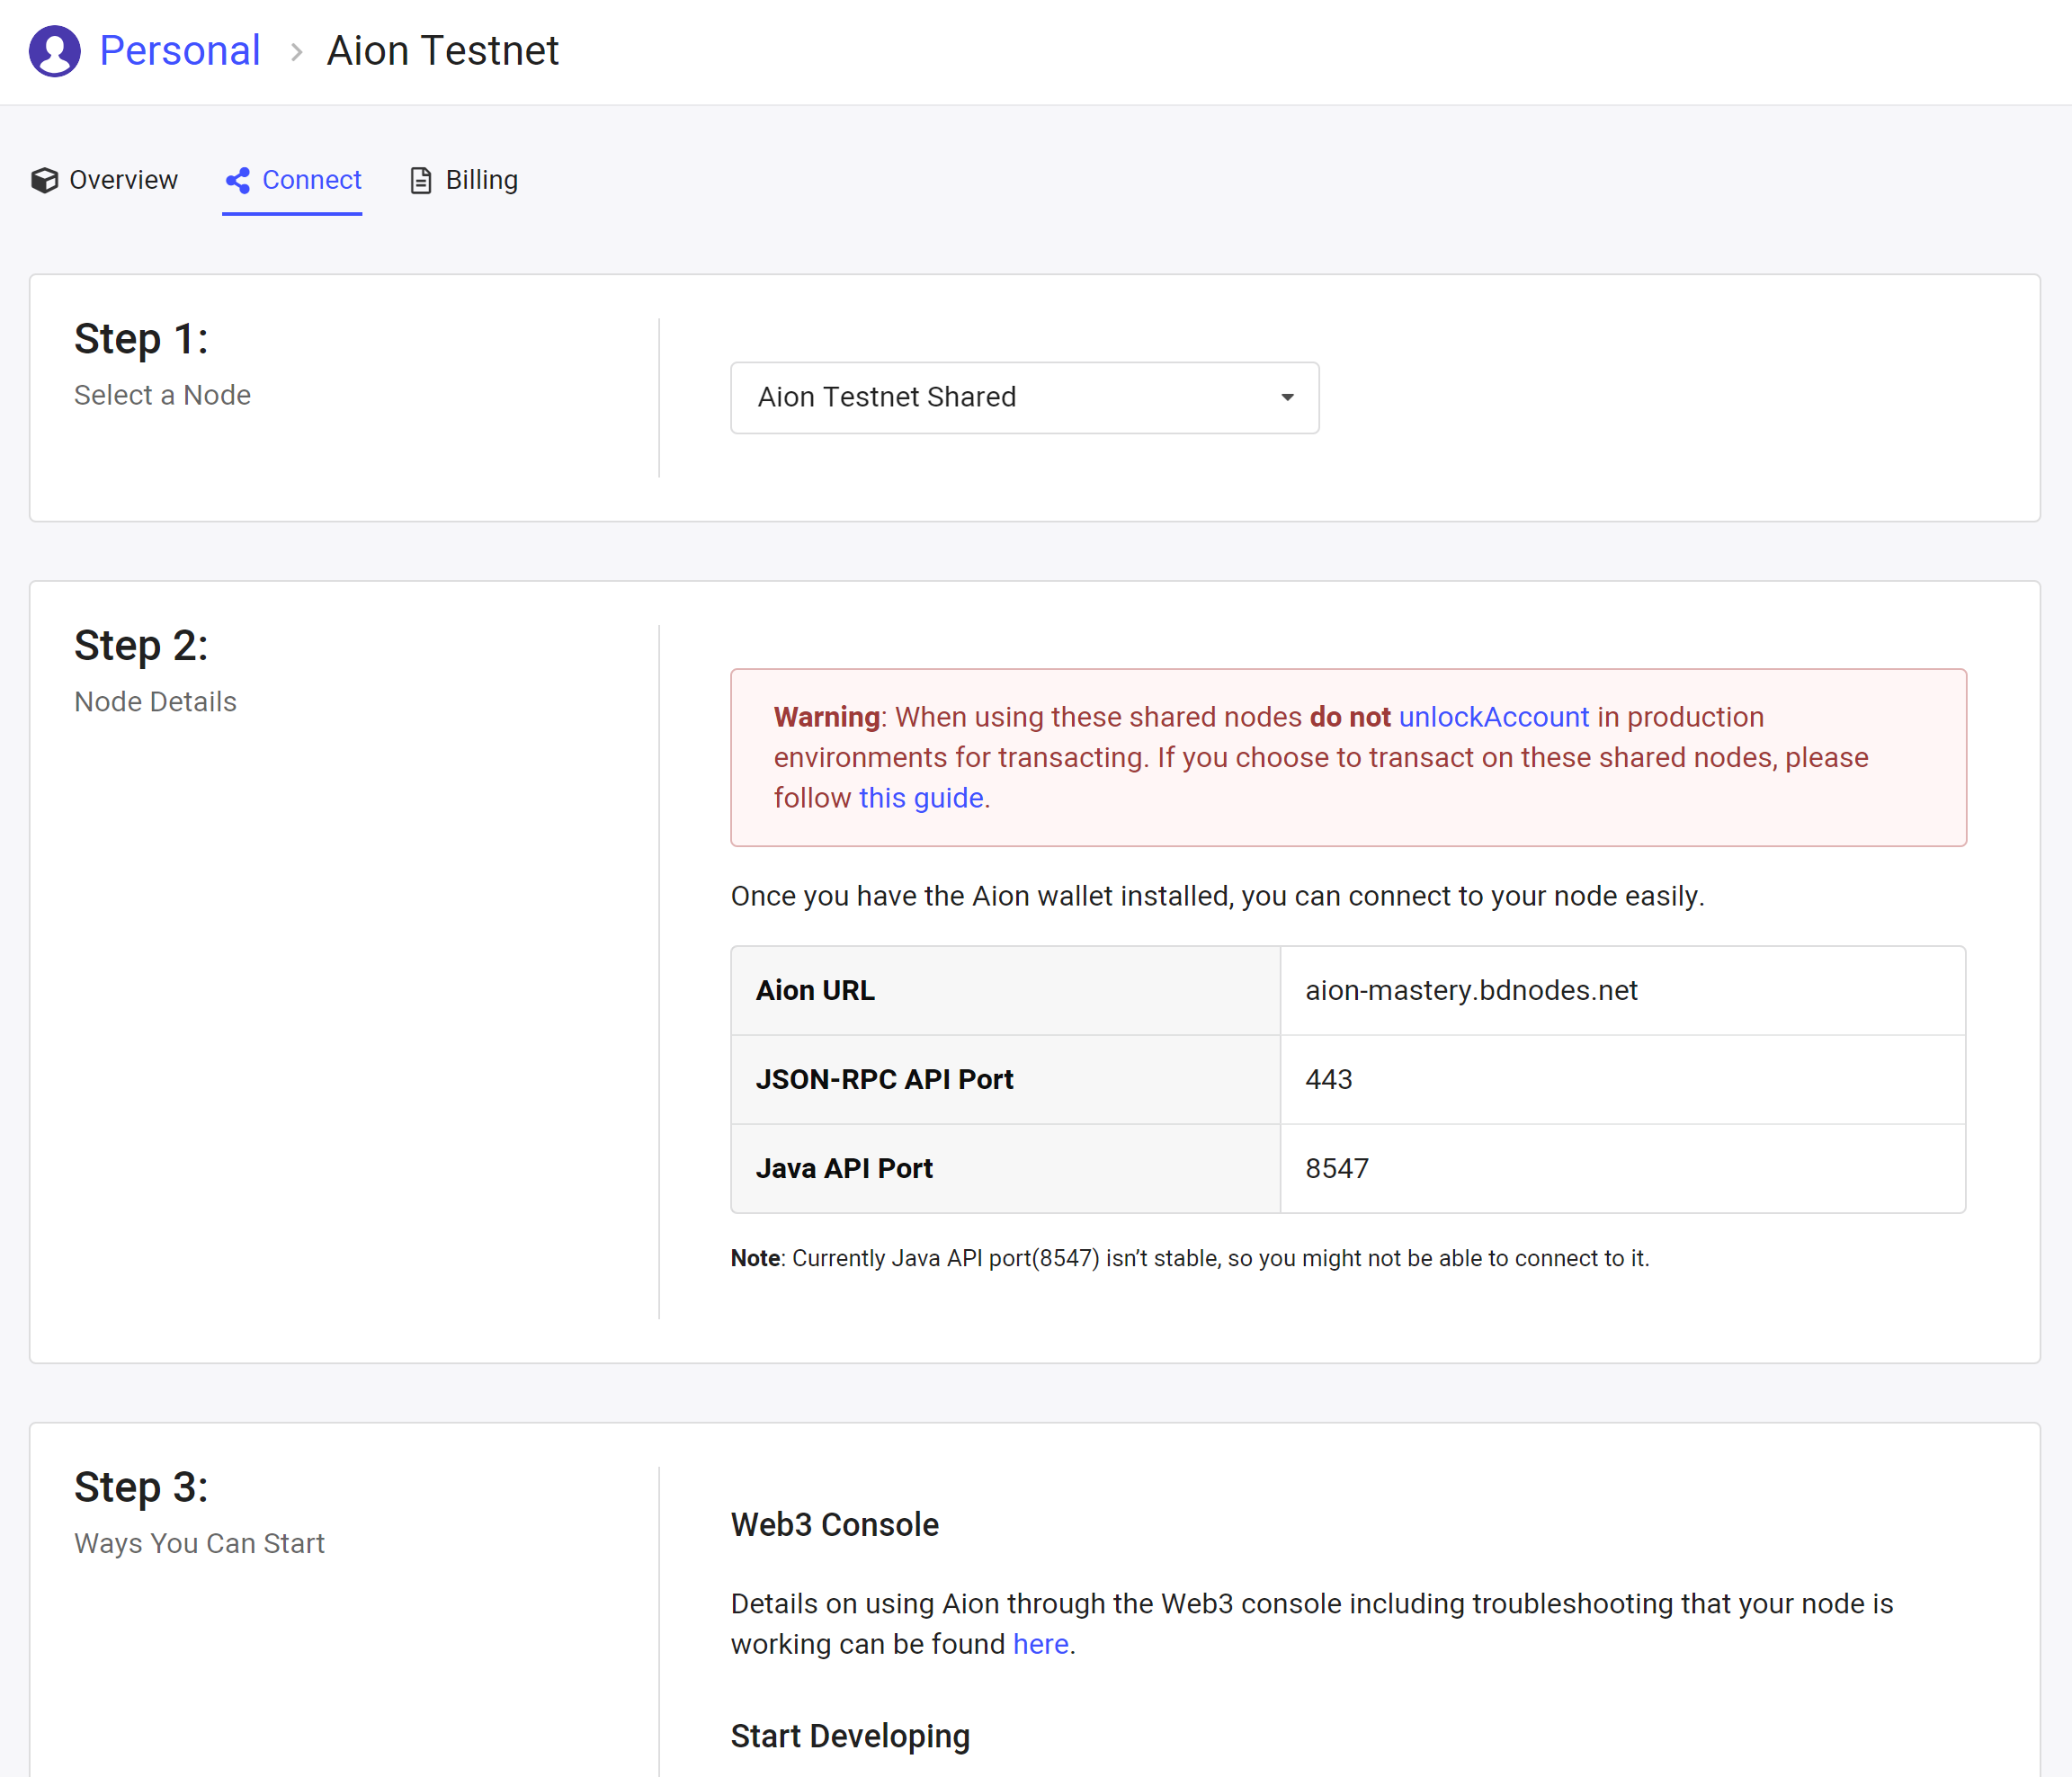Viewport: 2072px width, 1777px height.
Task: Click the Overview cube icon
Action: coord(44,180)
